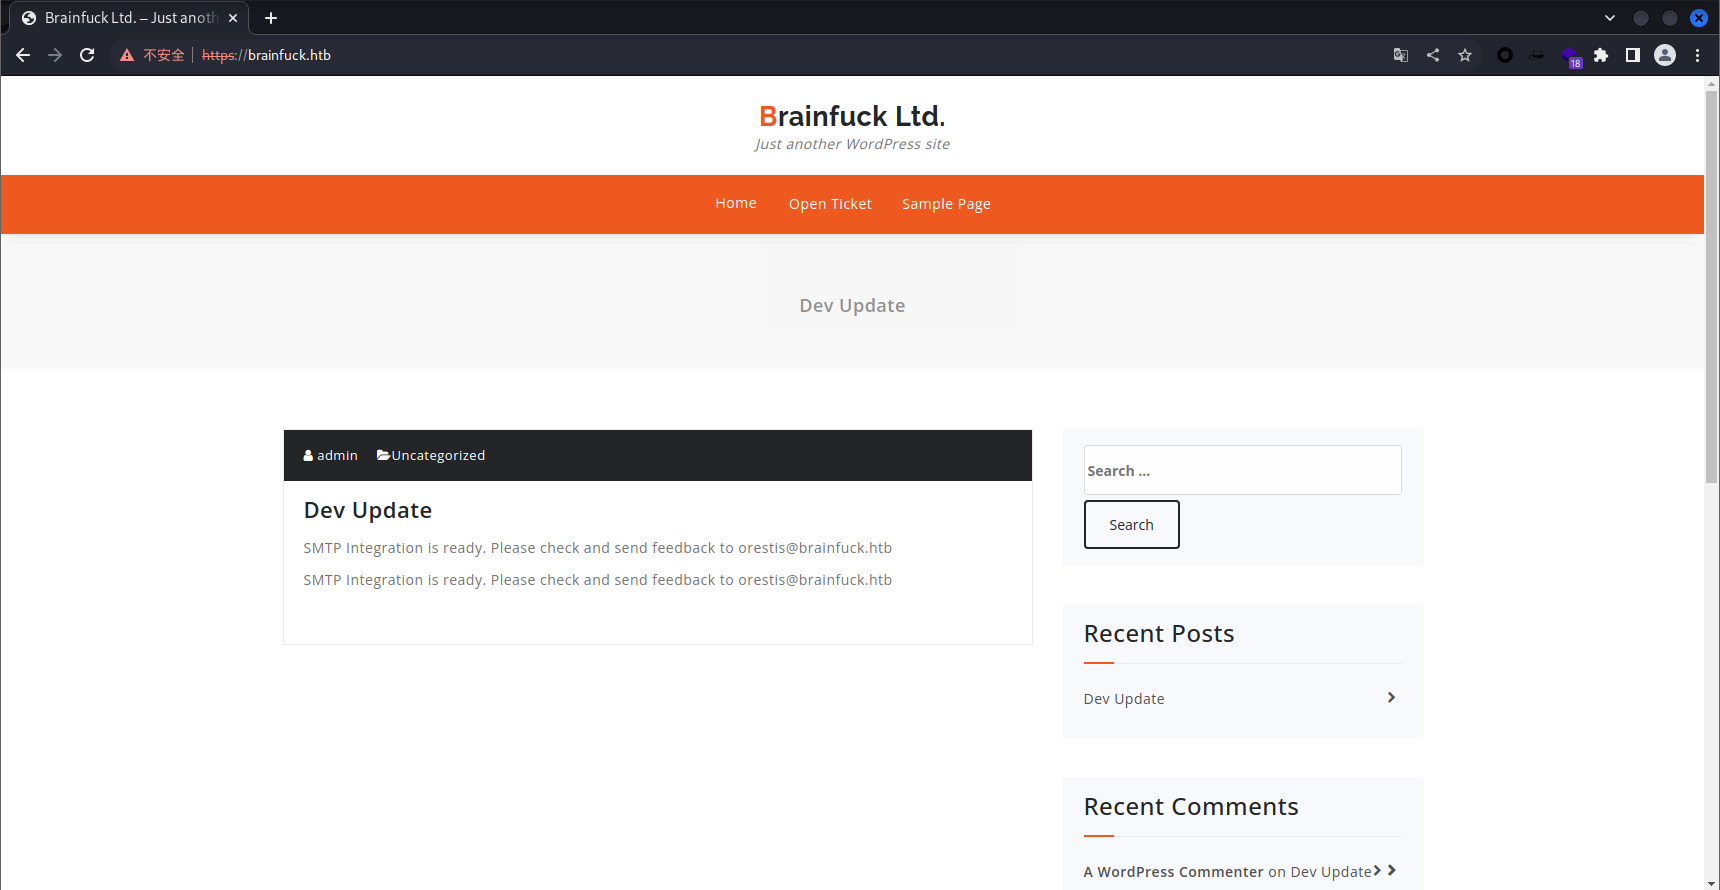
Task: Click the not-secure warning triangle icon
Action: (x=127, y=55)
